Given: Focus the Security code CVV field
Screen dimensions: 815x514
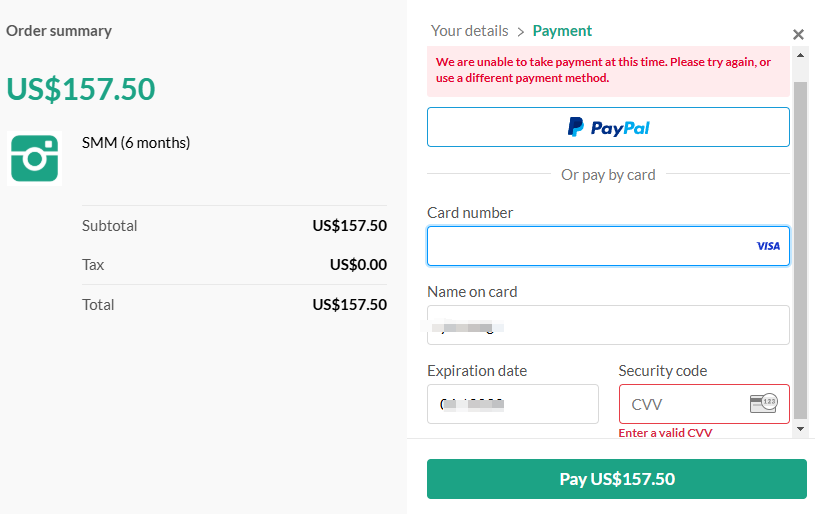Looking at the screenshot, I should pyautogui.click(x=685, y=404).
